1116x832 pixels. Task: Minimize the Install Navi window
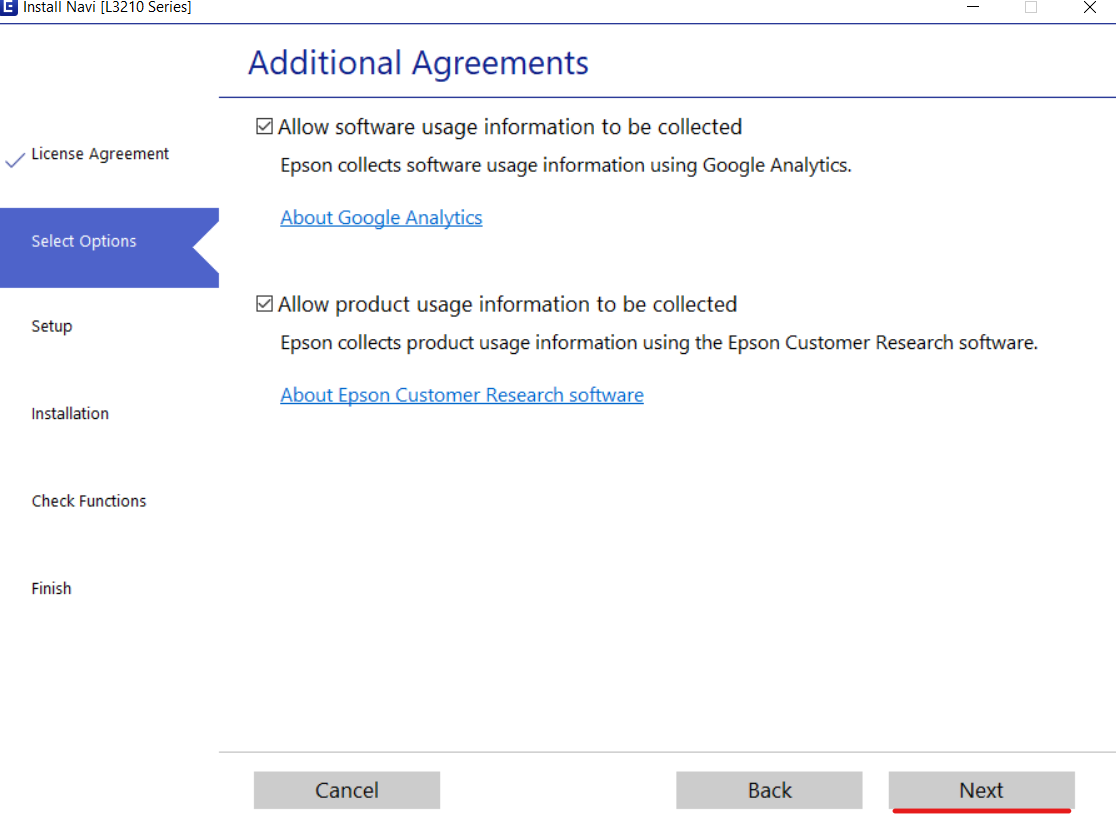pyautogui.click(x=972, y=7)
